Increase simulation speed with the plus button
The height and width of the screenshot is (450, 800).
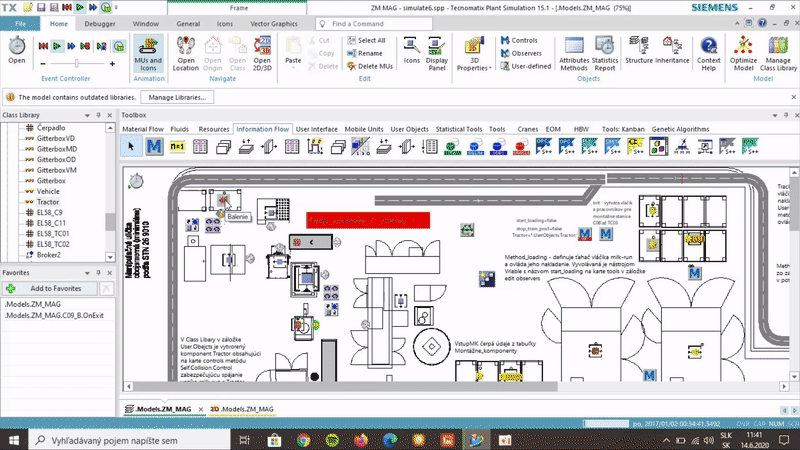pyautogui.click(x=112, y=64)
